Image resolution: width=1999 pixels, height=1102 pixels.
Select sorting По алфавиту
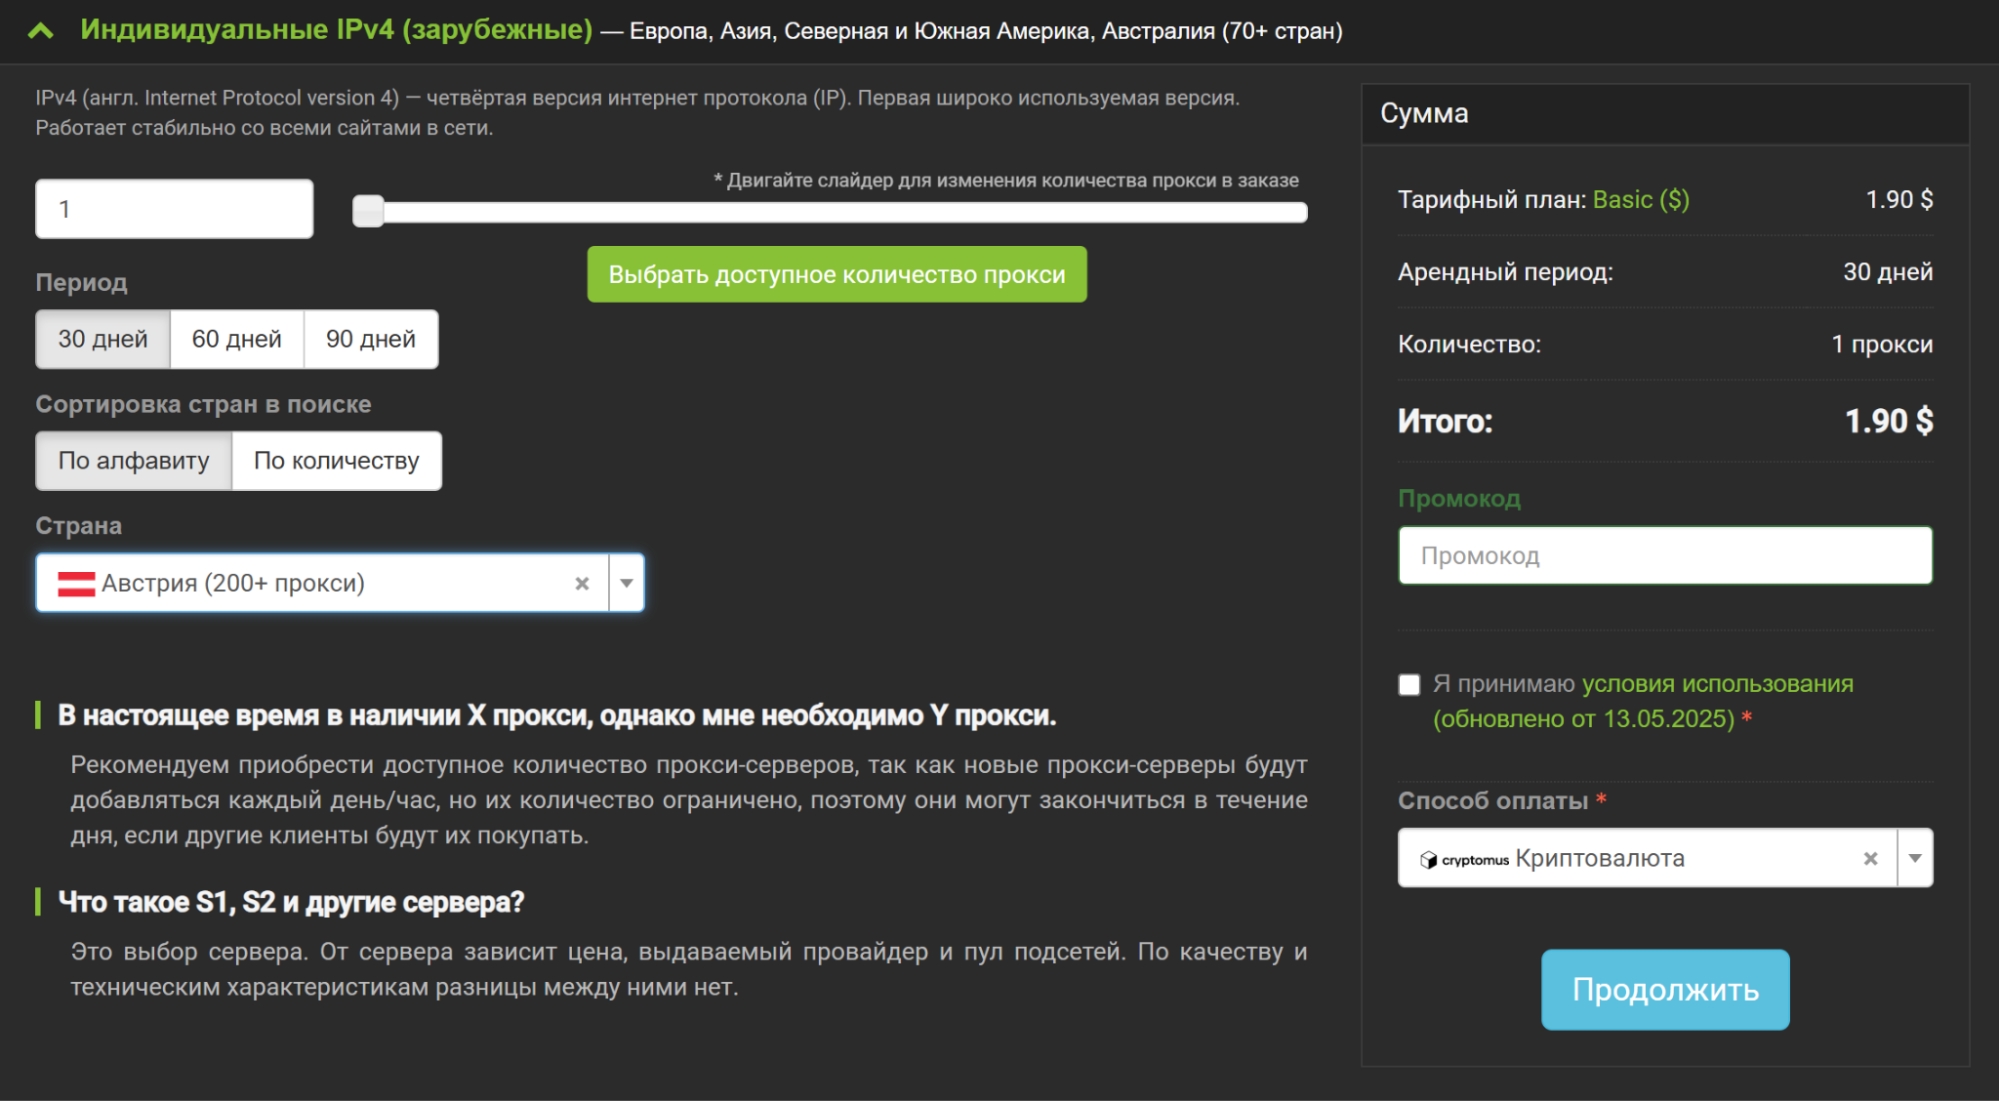click(x=133, y=460)
